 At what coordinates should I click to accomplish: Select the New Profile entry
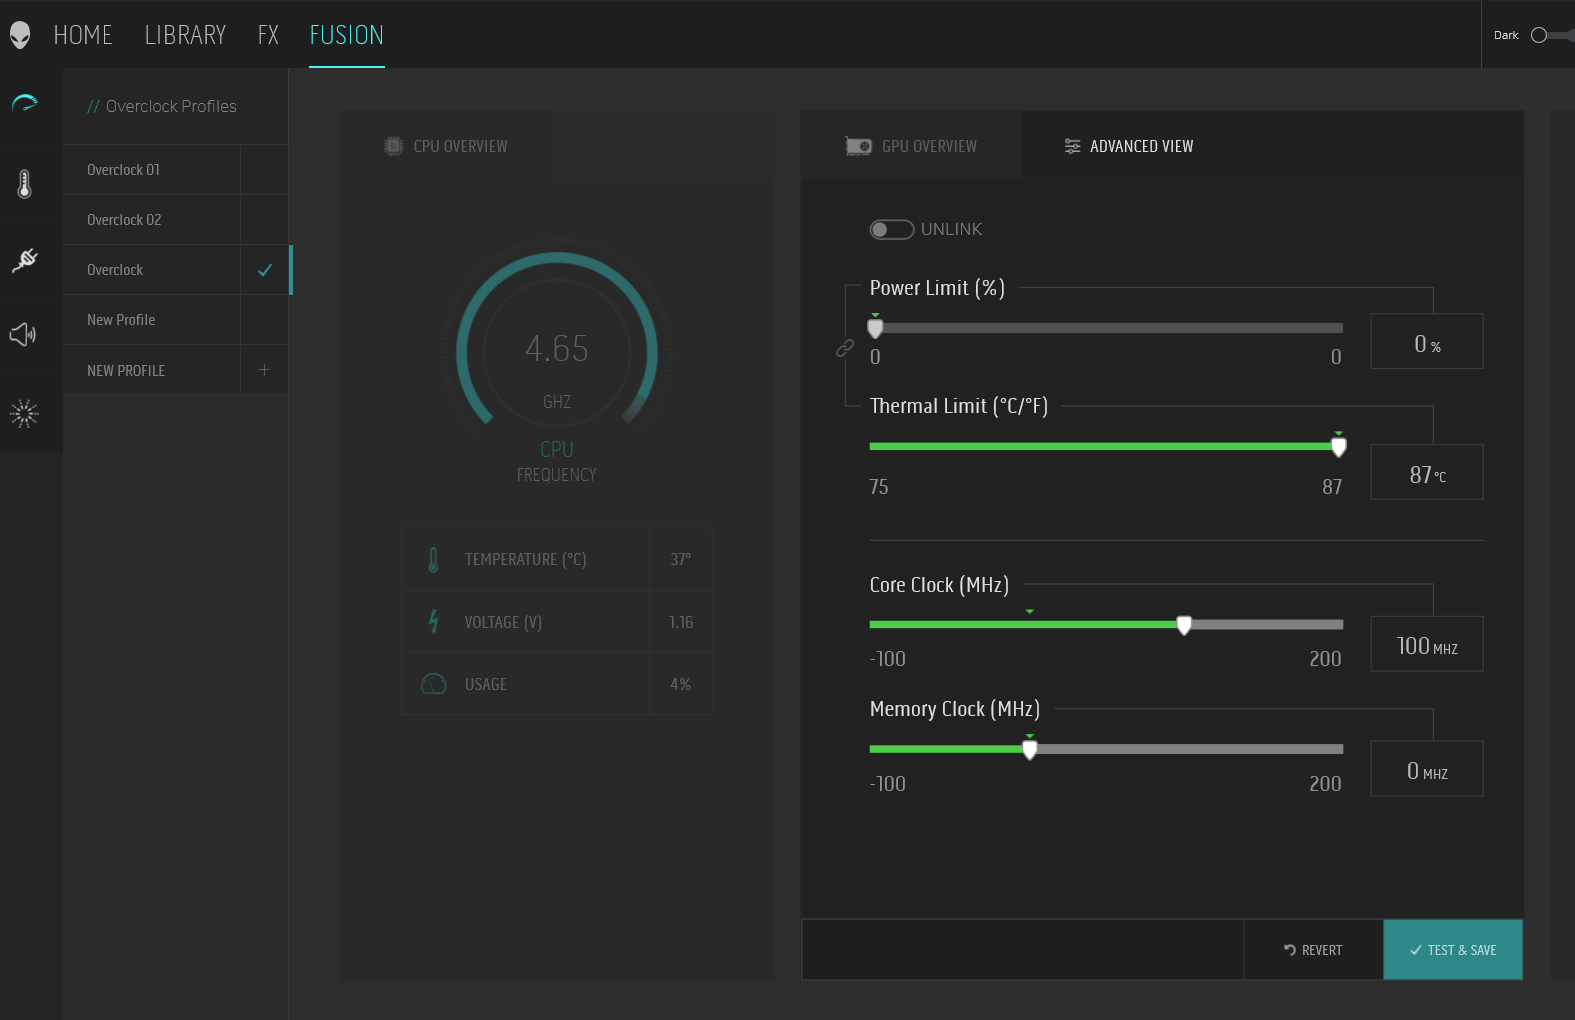tap(152, 320)
